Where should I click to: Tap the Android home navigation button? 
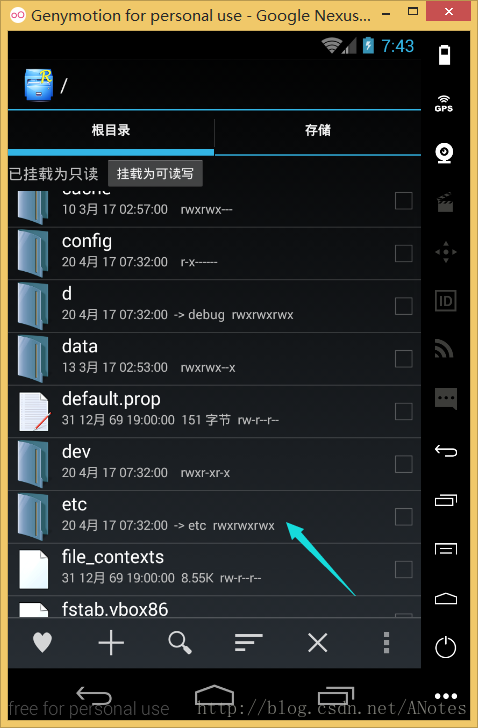214,695
